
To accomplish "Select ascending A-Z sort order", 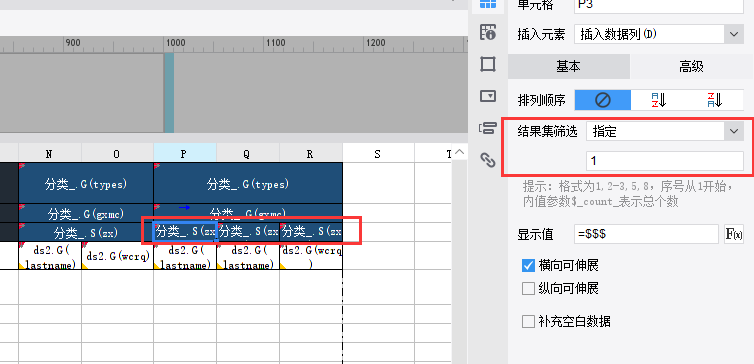I will [x=658, y=100].
